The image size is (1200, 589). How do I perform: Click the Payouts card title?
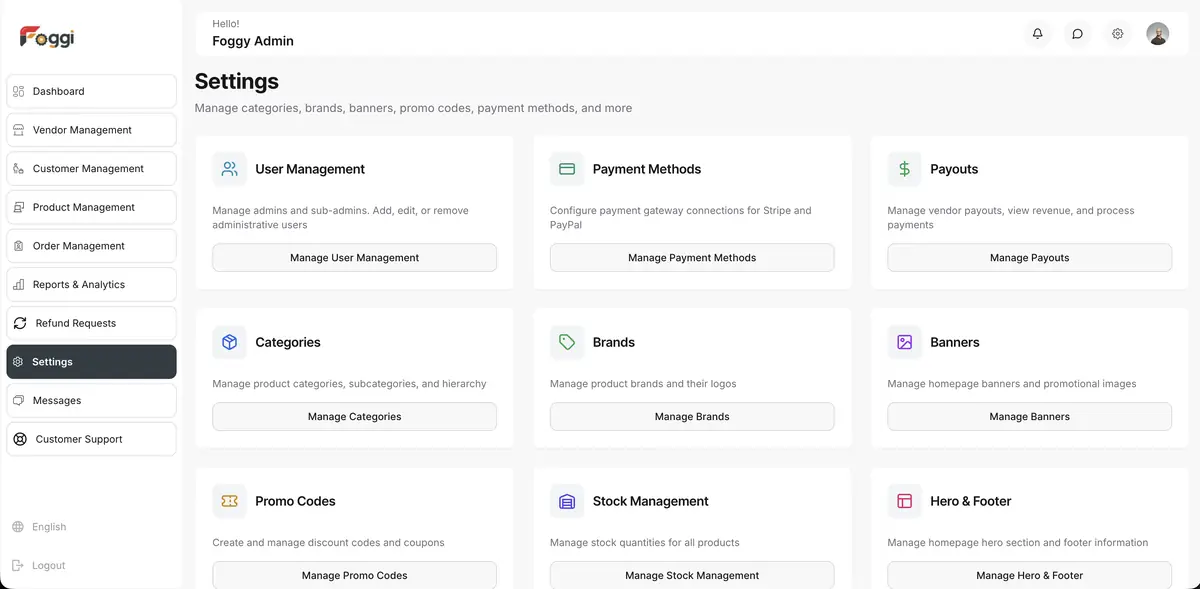tap(954, 169)
